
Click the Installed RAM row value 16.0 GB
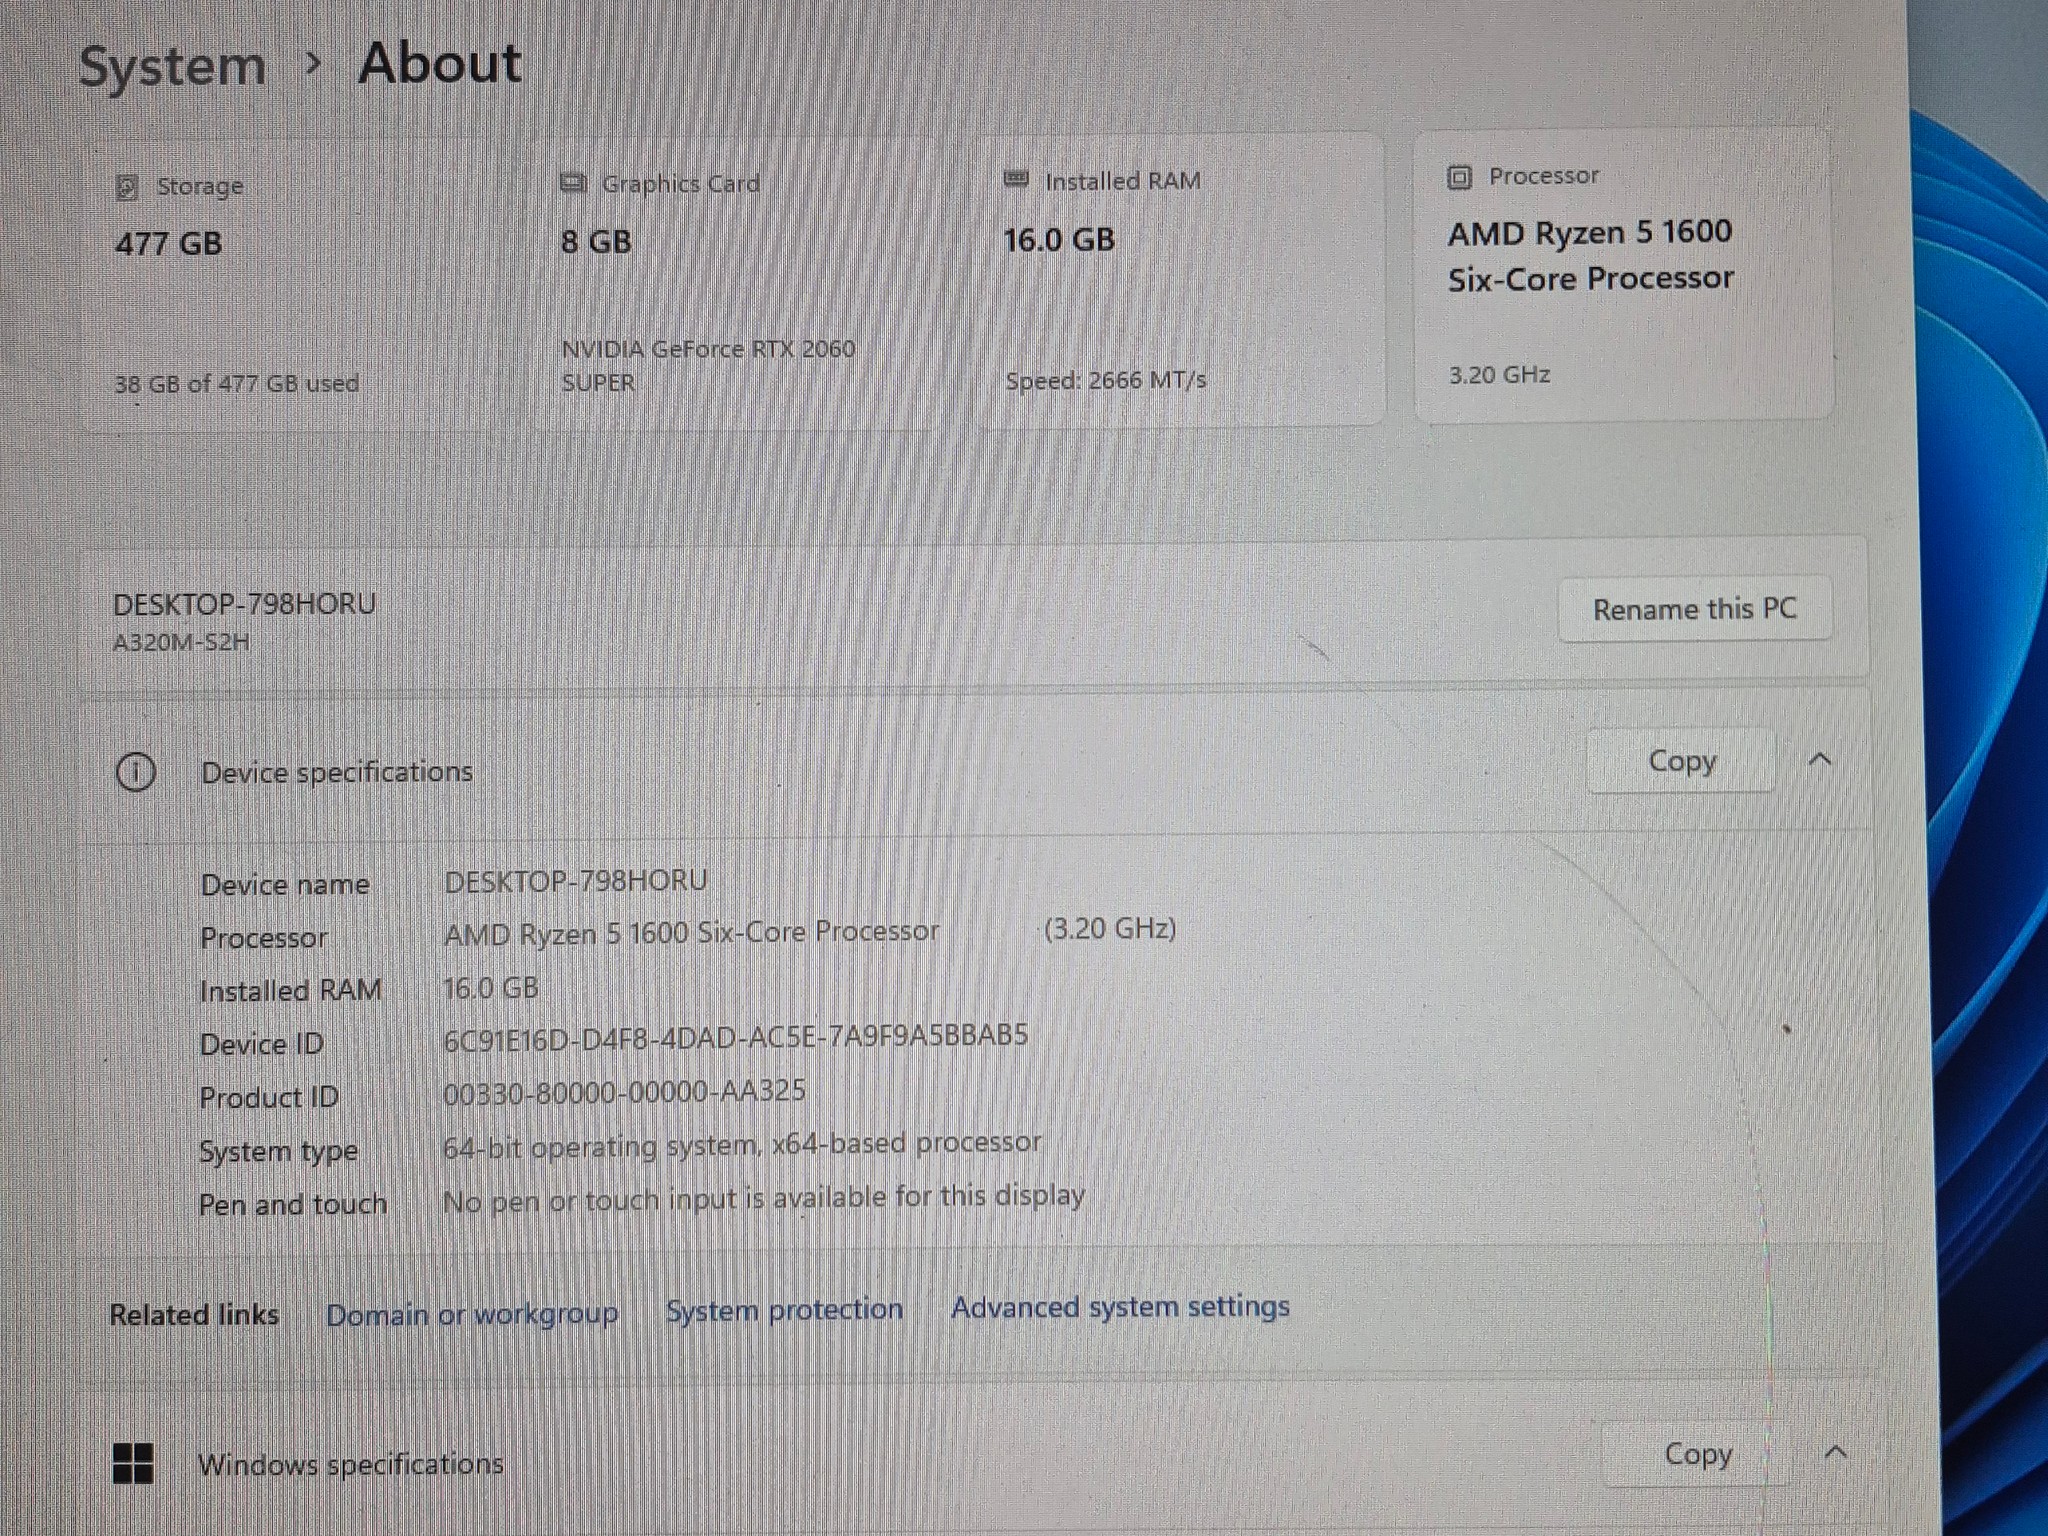pos(490,988)
